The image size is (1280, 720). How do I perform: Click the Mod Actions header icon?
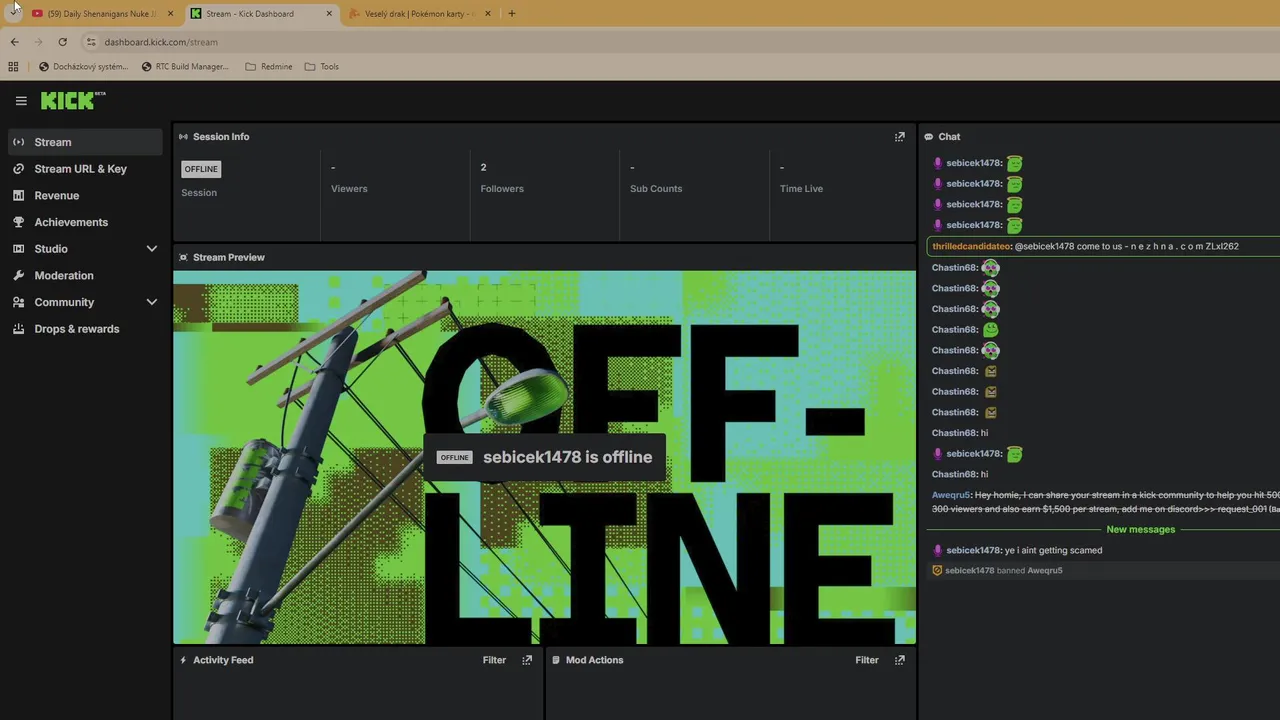click(556, 660)
